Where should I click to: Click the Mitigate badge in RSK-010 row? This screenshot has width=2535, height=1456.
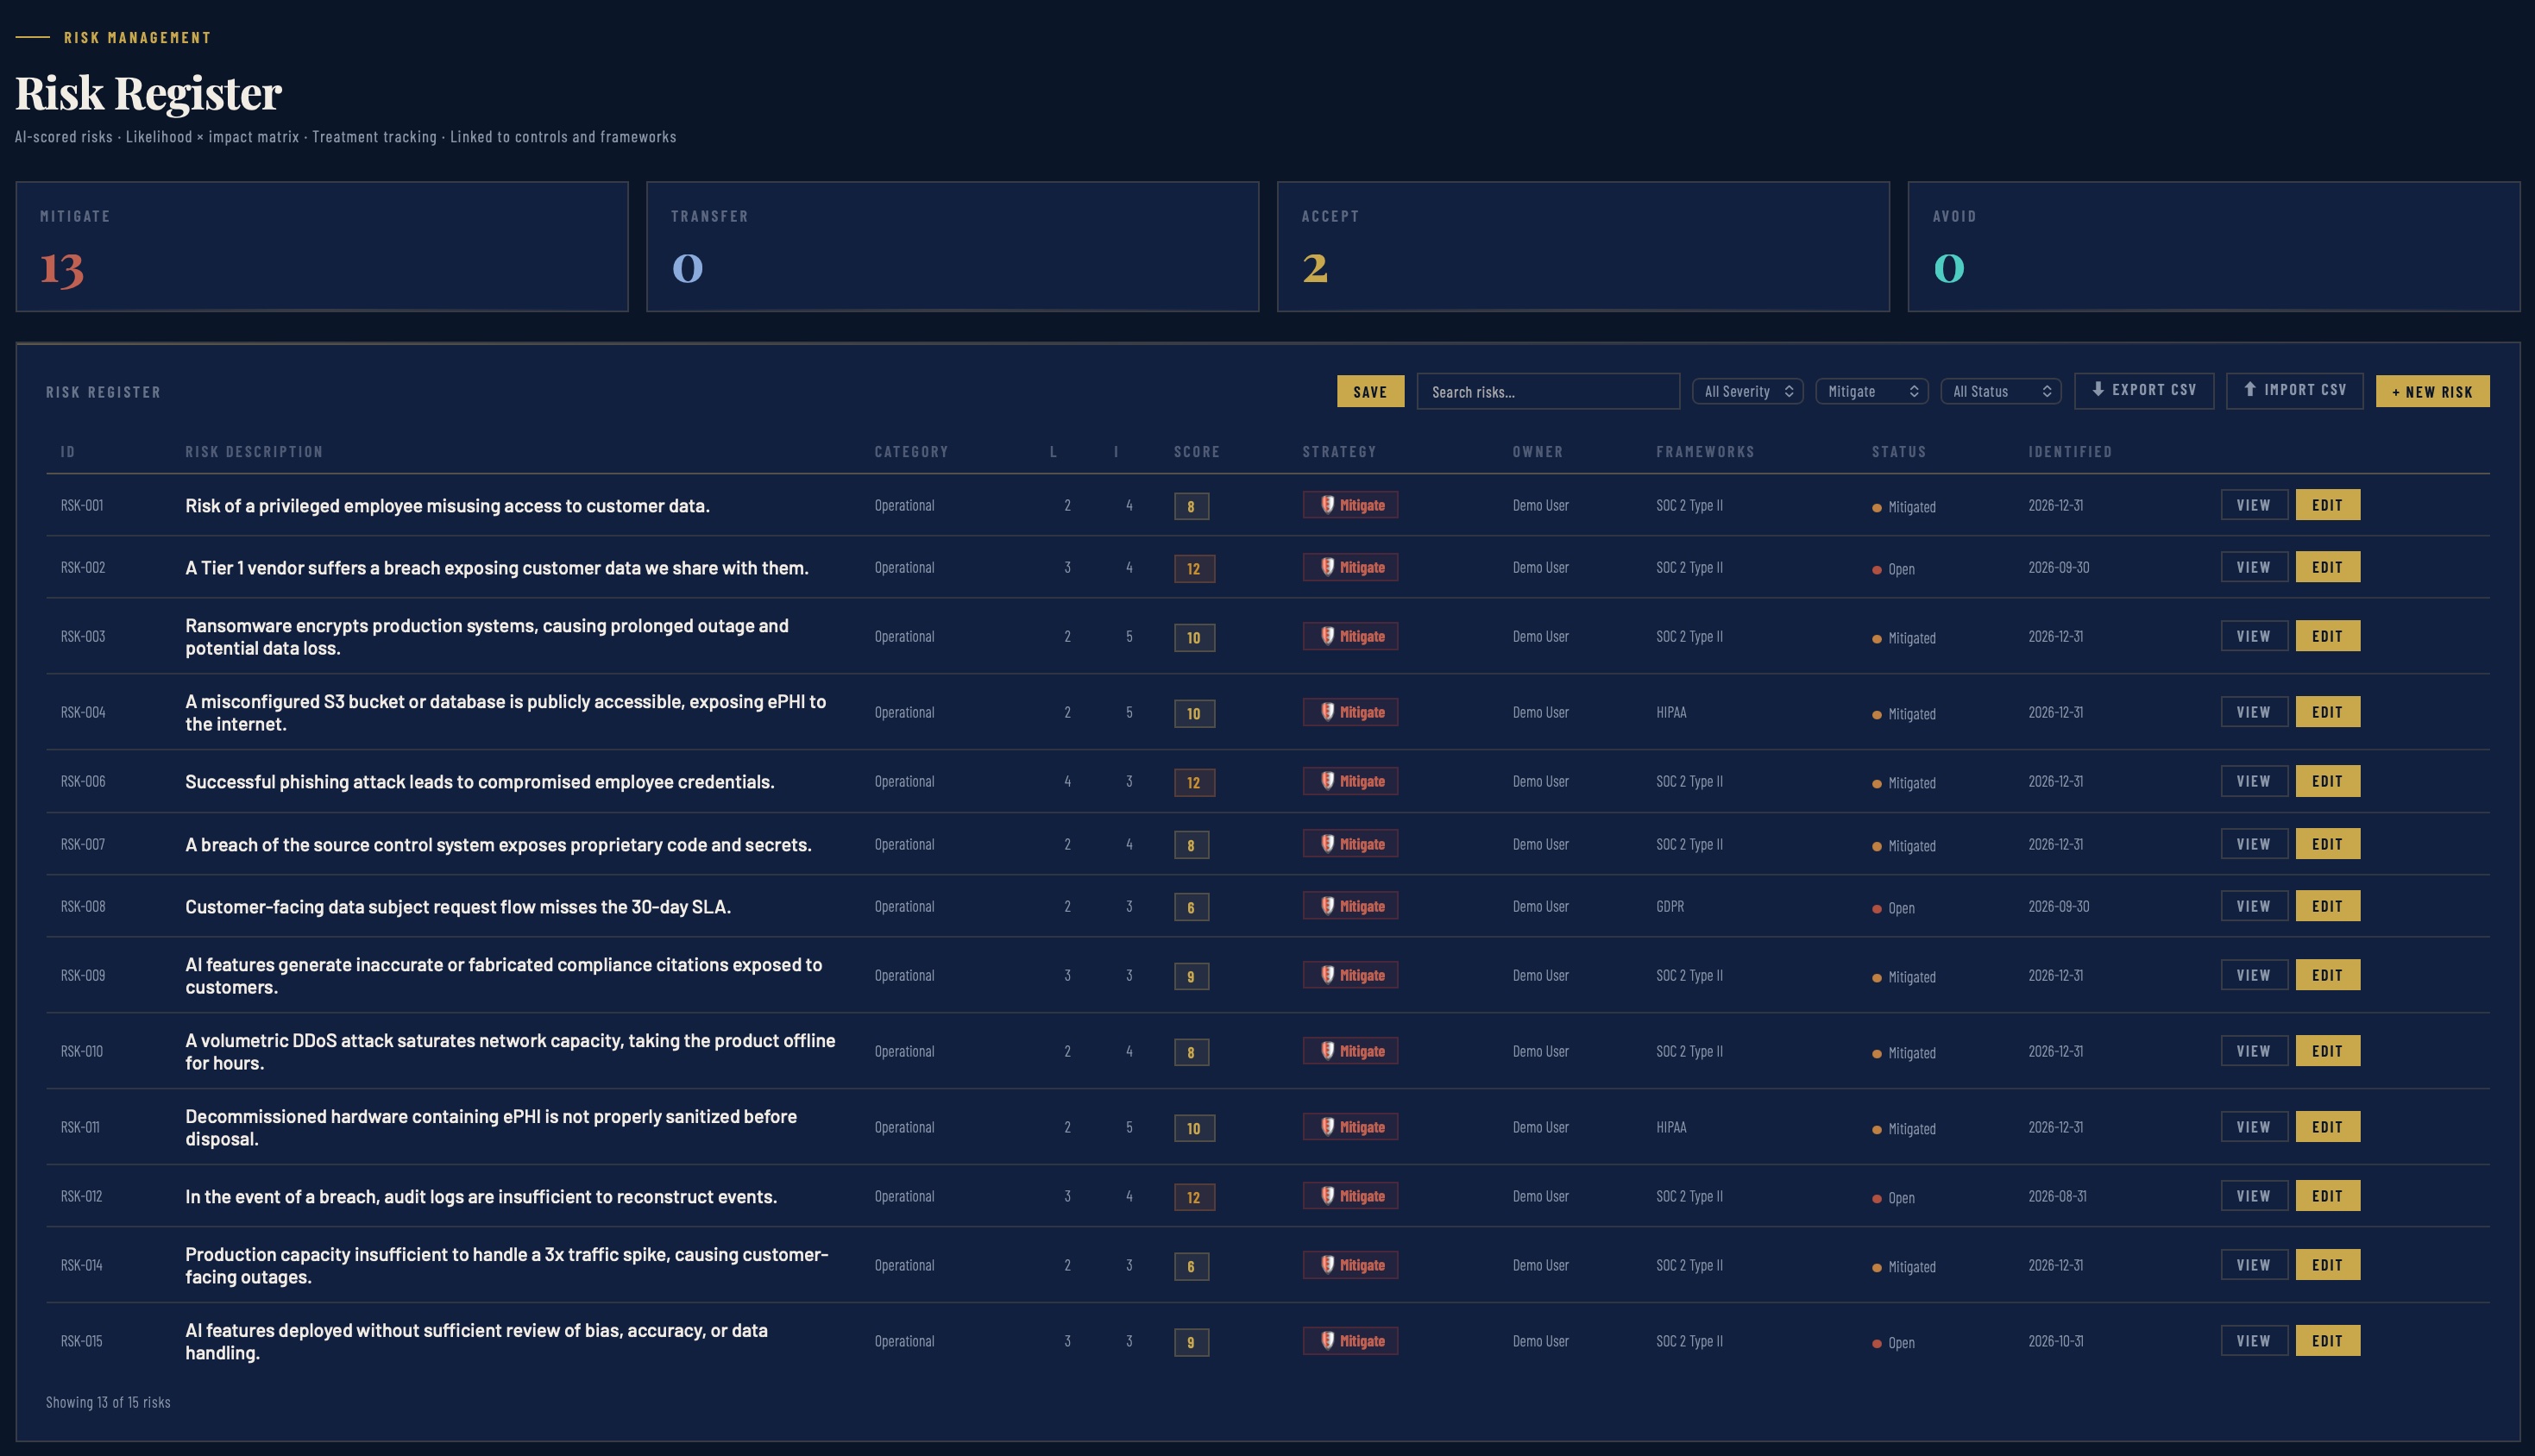pyautogui.click(x=1350, y=1051)
